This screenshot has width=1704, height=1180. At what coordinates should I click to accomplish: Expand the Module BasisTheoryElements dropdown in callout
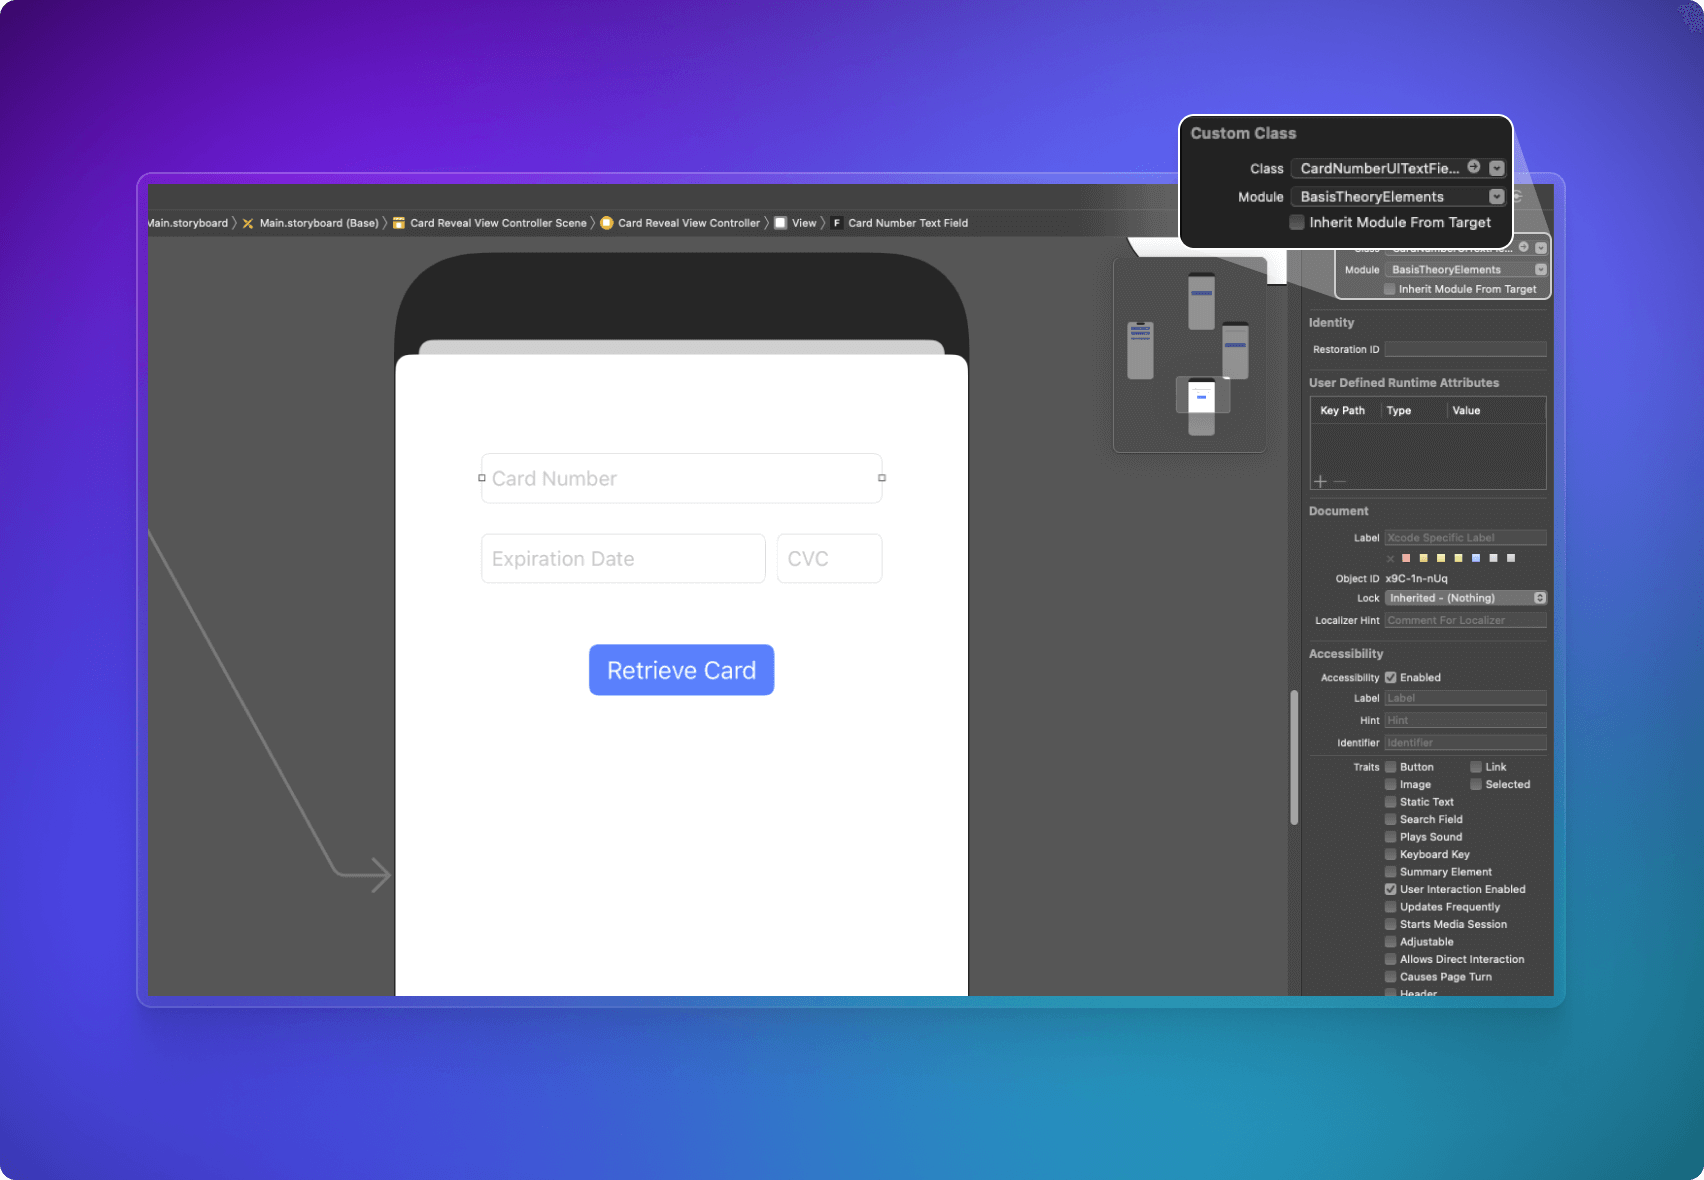[1497, 197]
